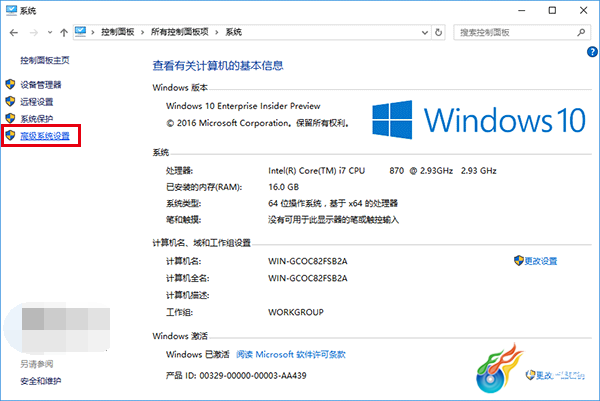
Task: Click the magnifier search icon
Action: [581, 33]
